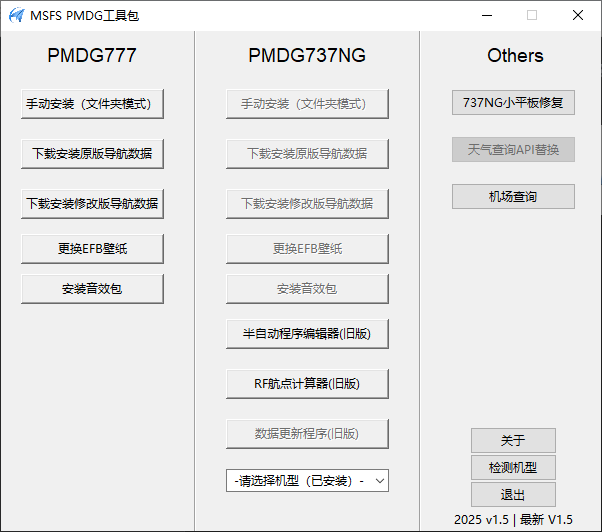Expand the 请选择机型（已安装） dropdown
Screen dimensions: 602x532
pyautogui.click(x=307, y=481)
